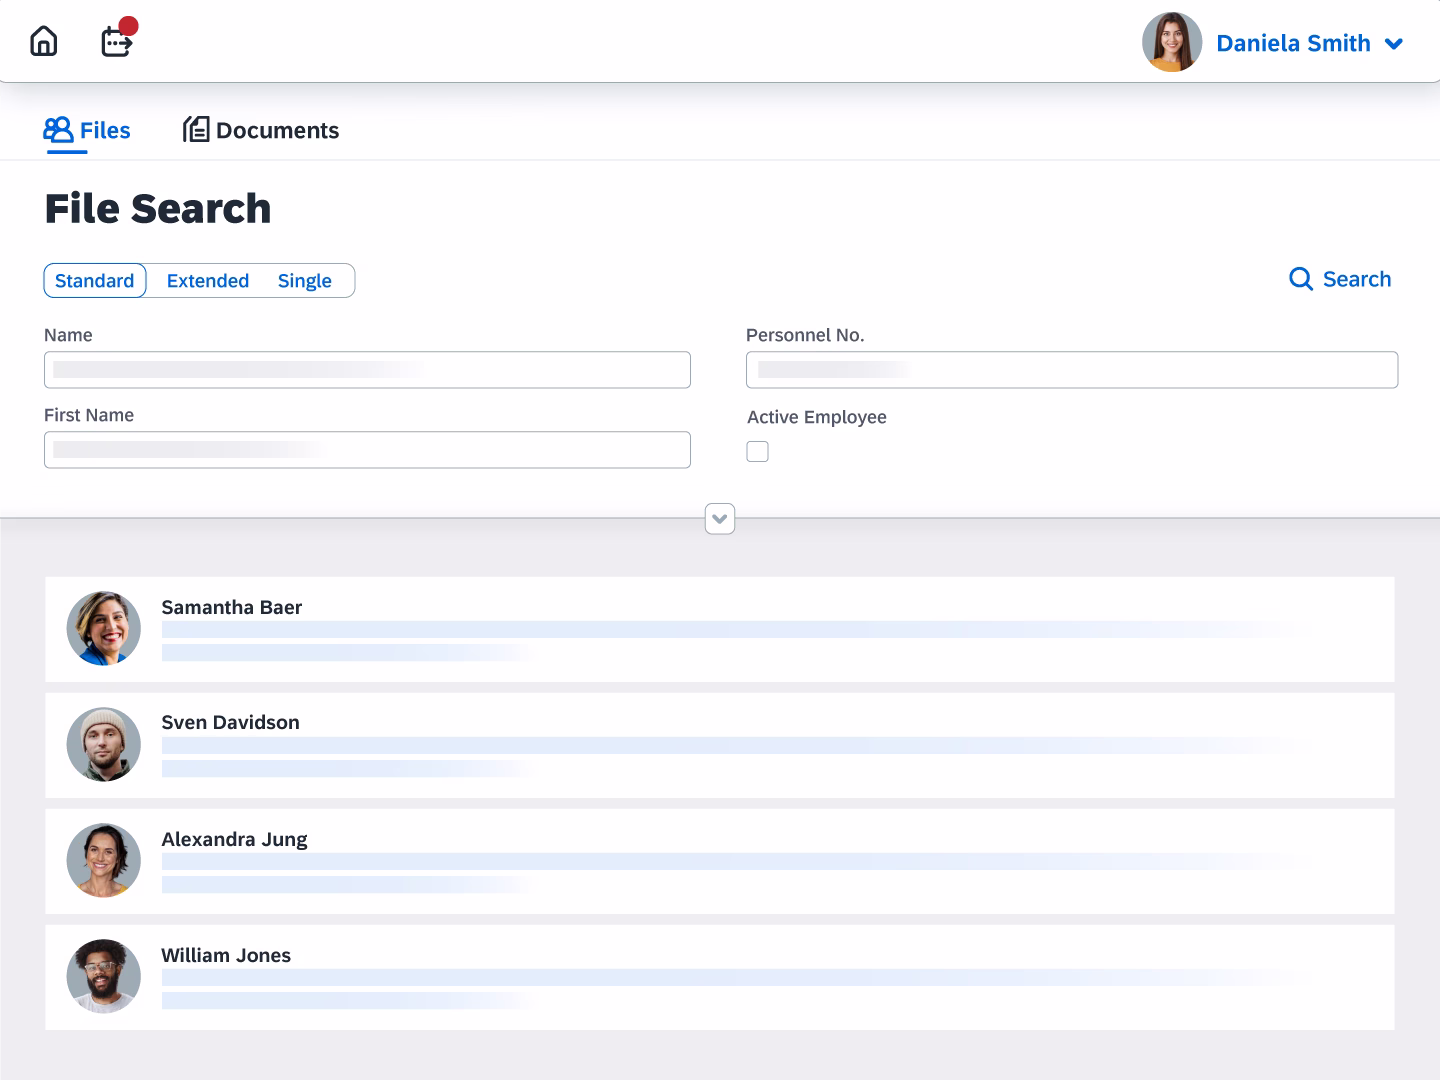Viewport: 1440px width, 1080px height.
Task: Click the home icon
Action: pyautogui.click(x=44, y=42)
